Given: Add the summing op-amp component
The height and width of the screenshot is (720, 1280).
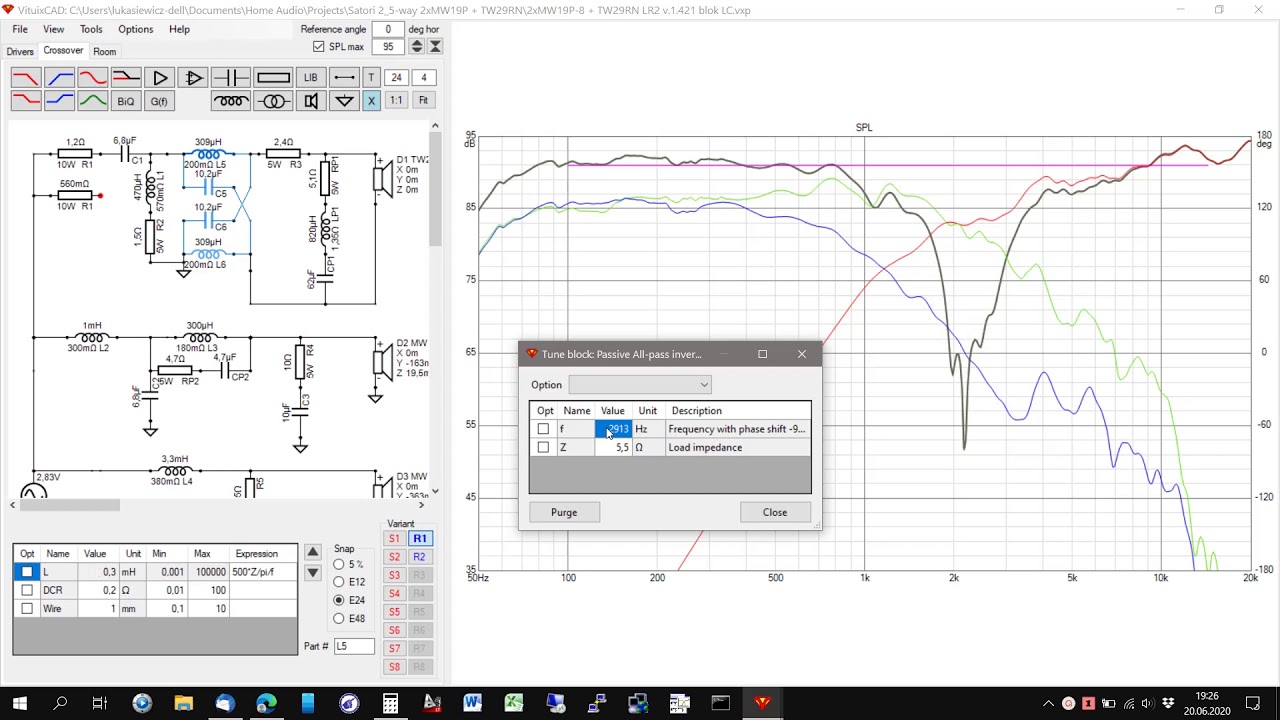Looking at the screenshot, I should 194,78.
